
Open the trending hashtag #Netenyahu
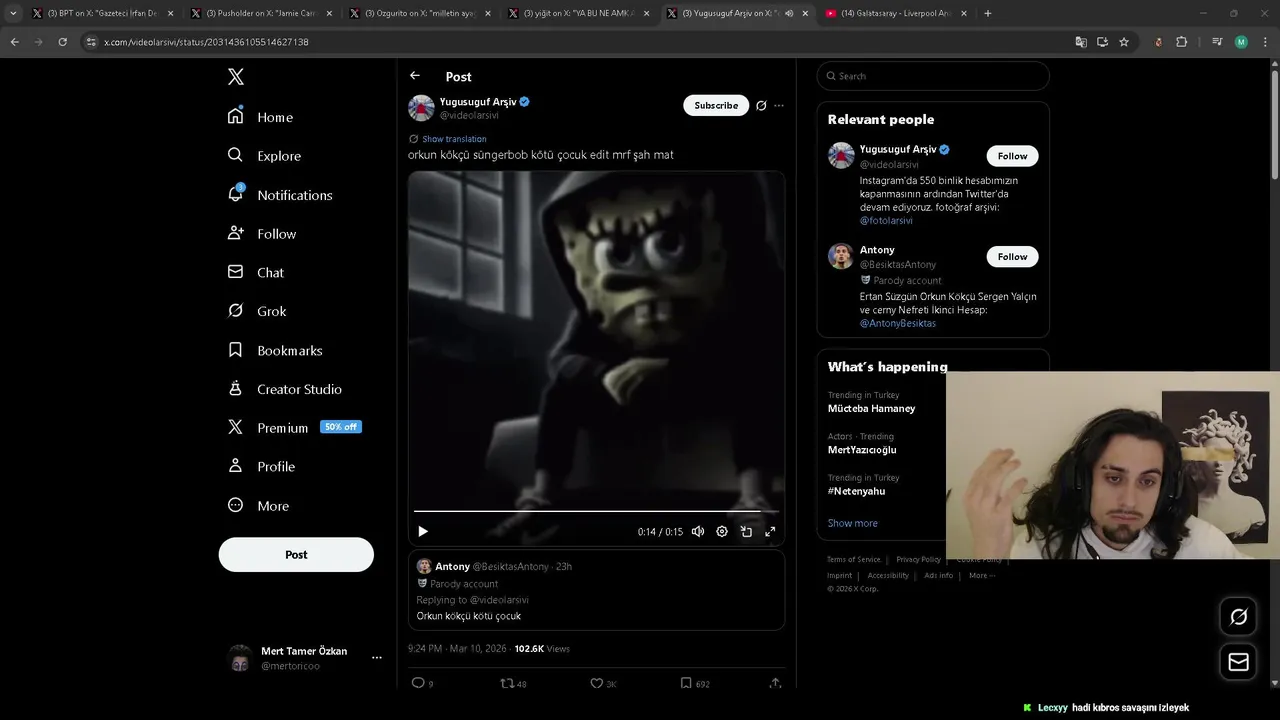[x=856, y=491]
